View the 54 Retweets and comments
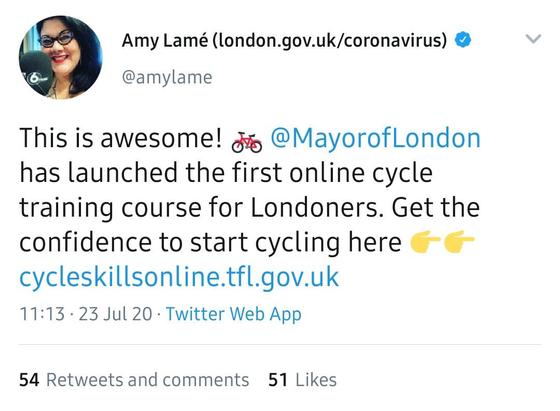 (134, 380)
